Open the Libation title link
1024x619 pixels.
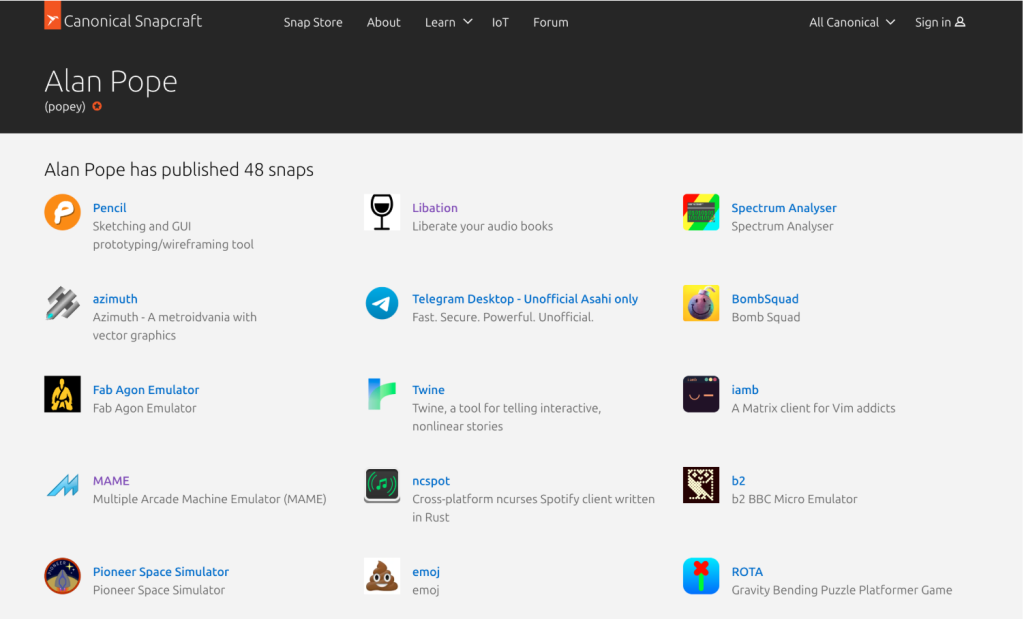435,208
